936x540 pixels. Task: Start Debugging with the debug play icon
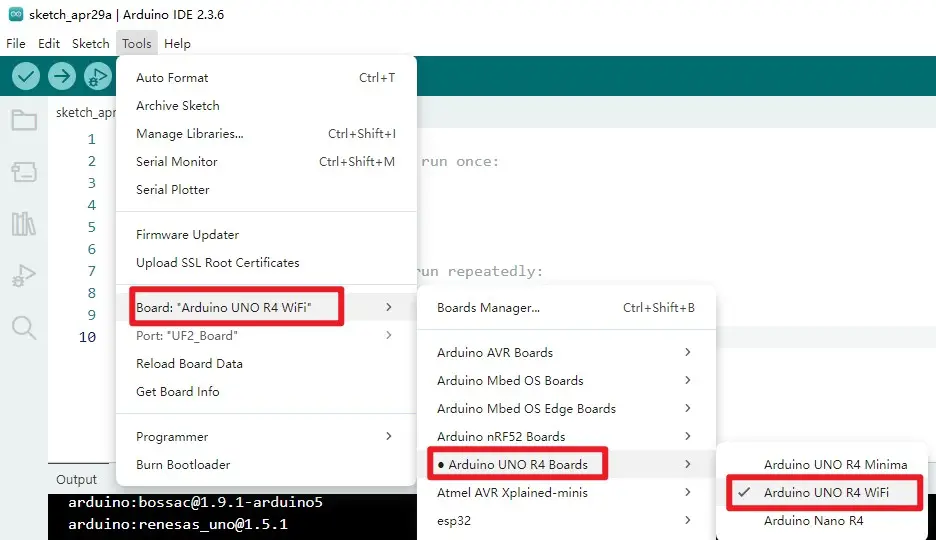pos(98,76)
